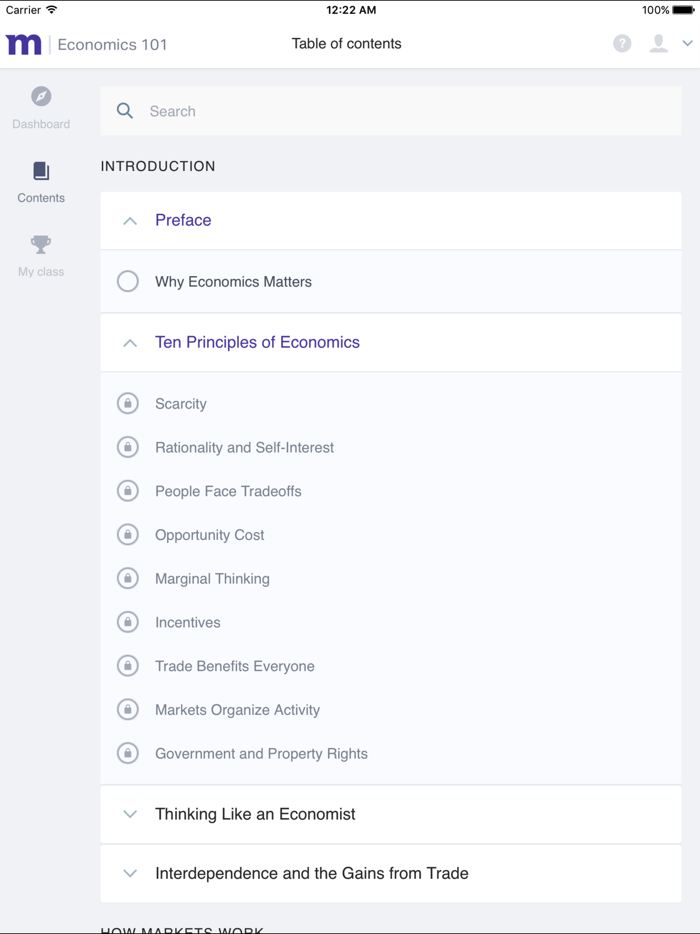This screenshot has width=700, height=934.
Task: Select Trade Benefits Everyone lesson
Action: tap(235, 666)
